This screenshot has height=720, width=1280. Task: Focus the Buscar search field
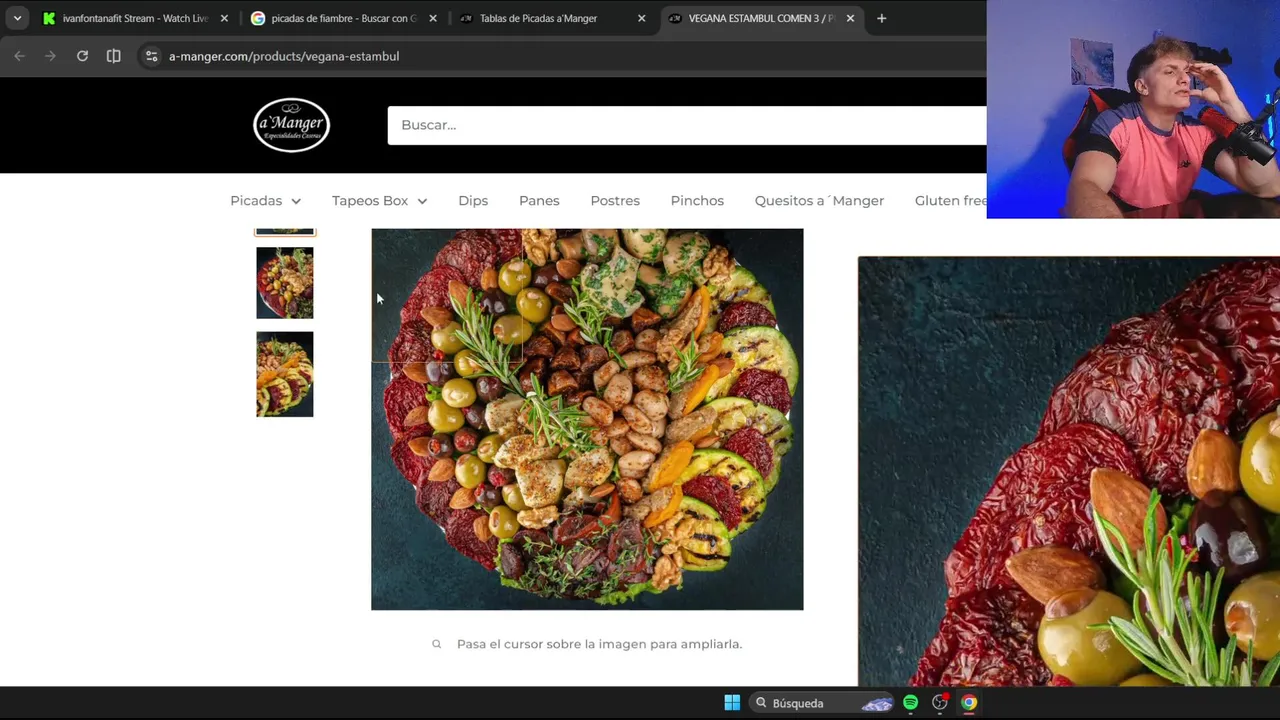tap(687, 125)
